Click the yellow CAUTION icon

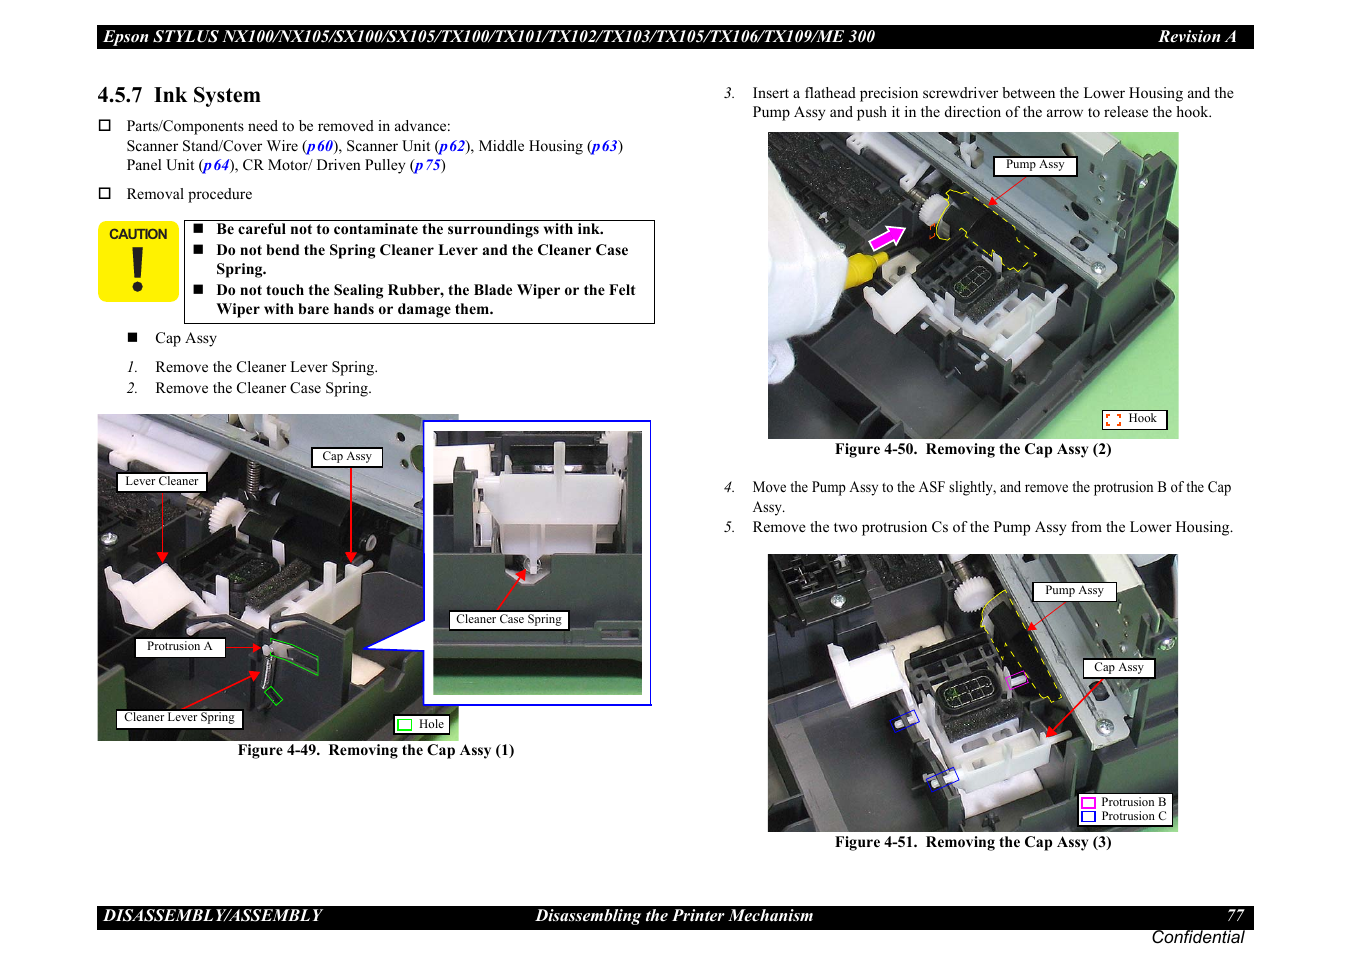pyautogui.click(x=138, y=261)
